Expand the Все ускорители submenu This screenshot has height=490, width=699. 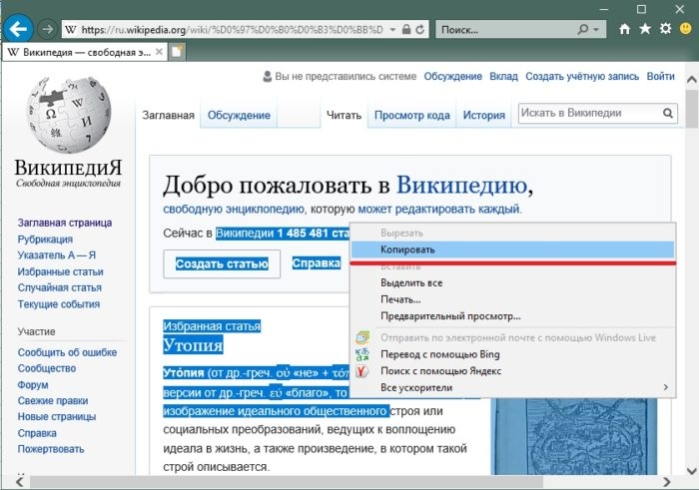513,387
